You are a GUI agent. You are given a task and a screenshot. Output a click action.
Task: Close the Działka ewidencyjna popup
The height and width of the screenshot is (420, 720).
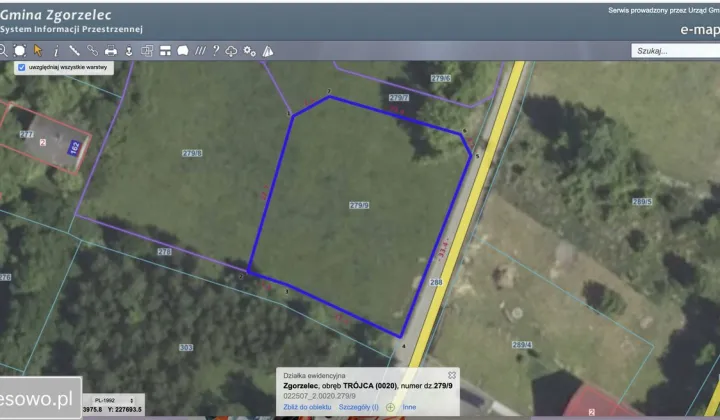[452, 375]
